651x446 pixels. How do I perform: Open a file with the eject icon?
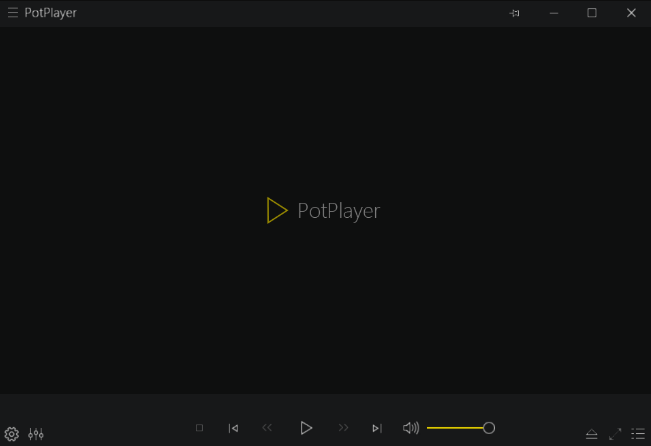click(x=592, y=434)
